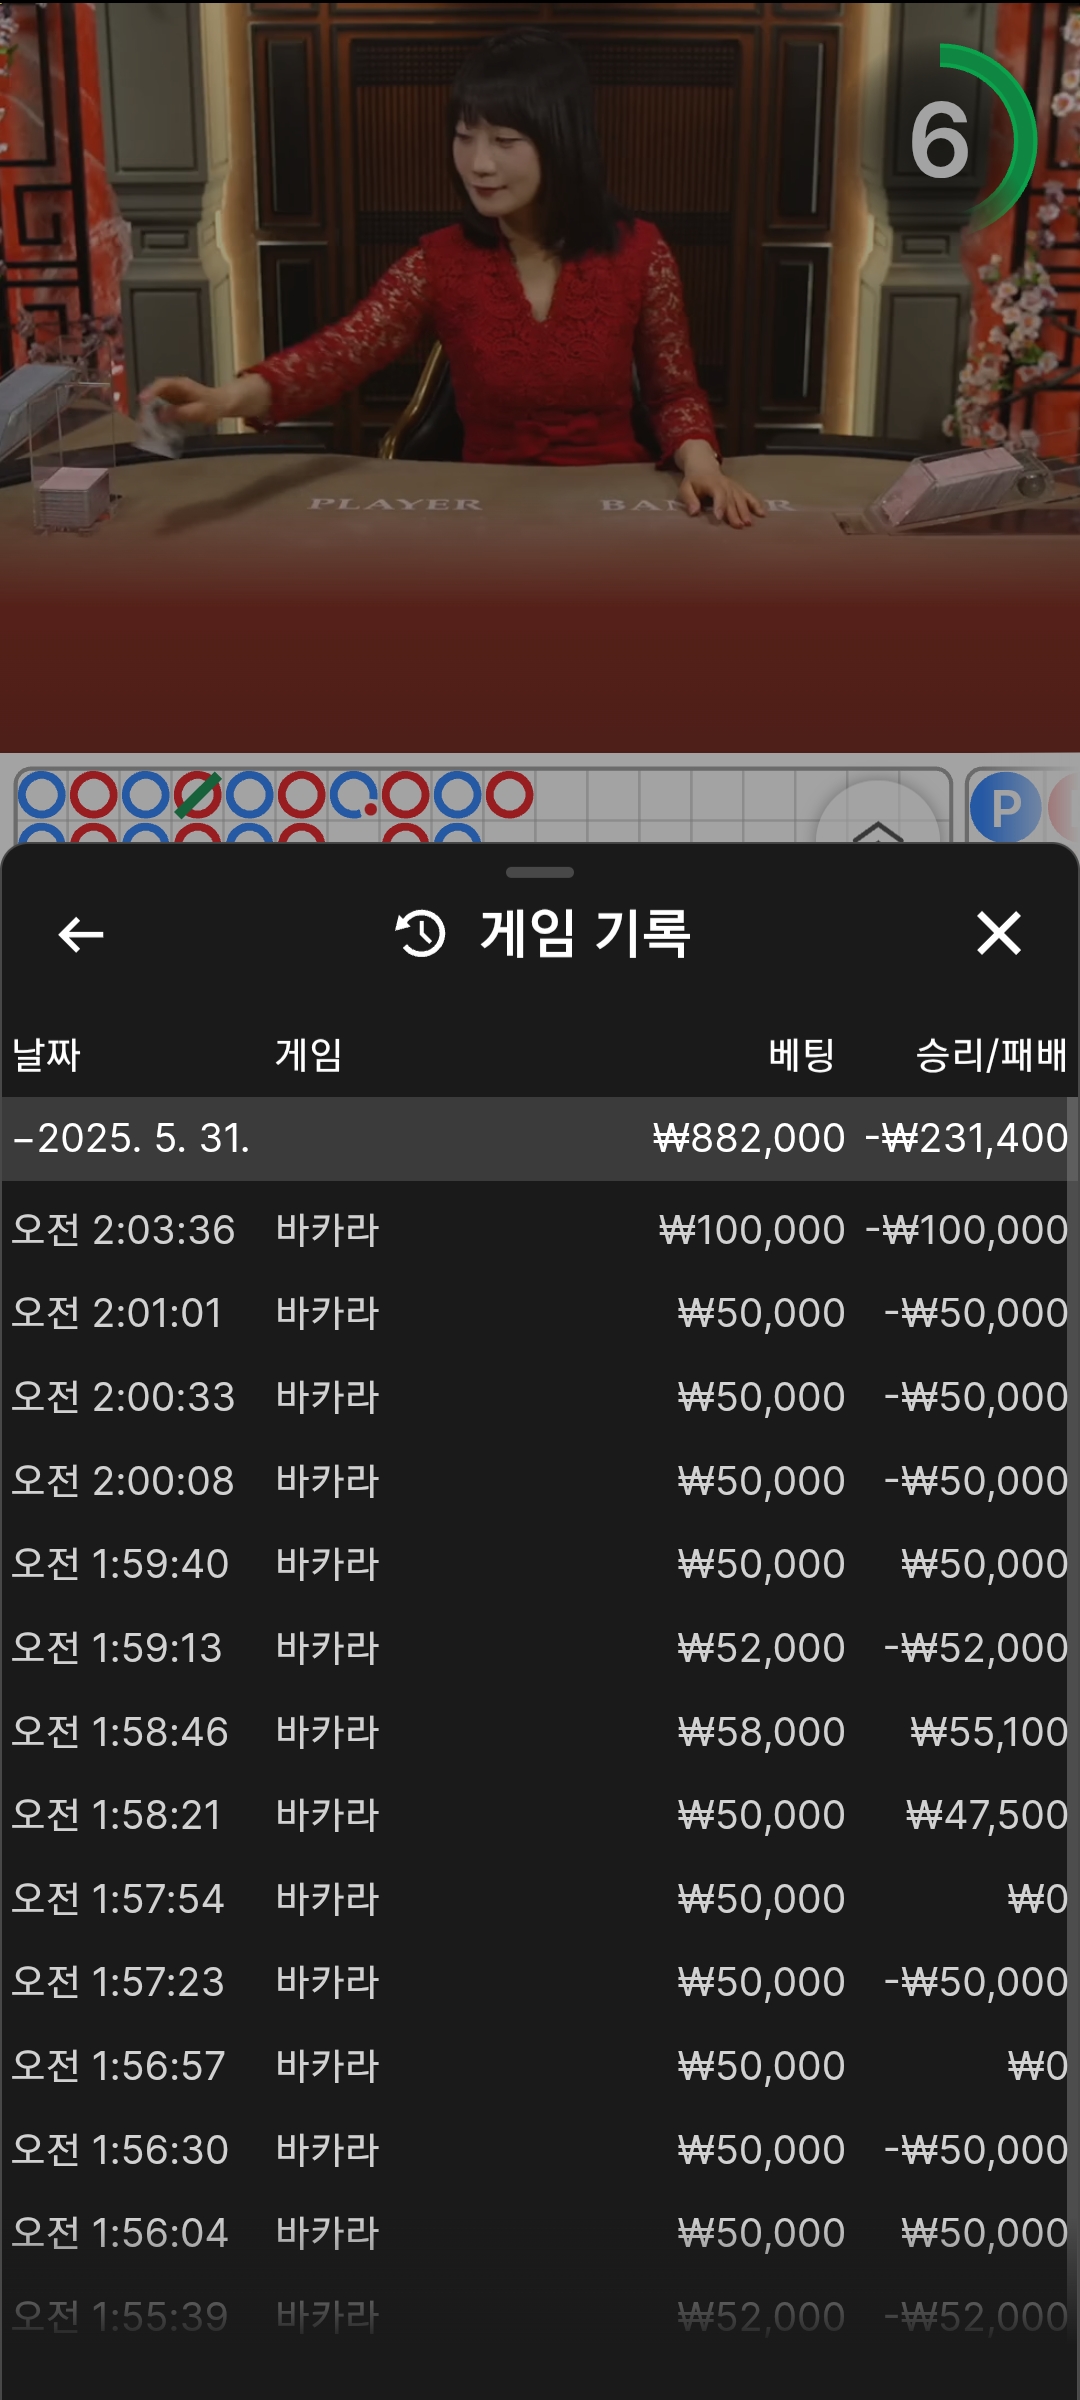This screenshot has height=2400, width=1080.
Task: Tap the total loss -₩231,400
Action: click(x=967, y=1138)
